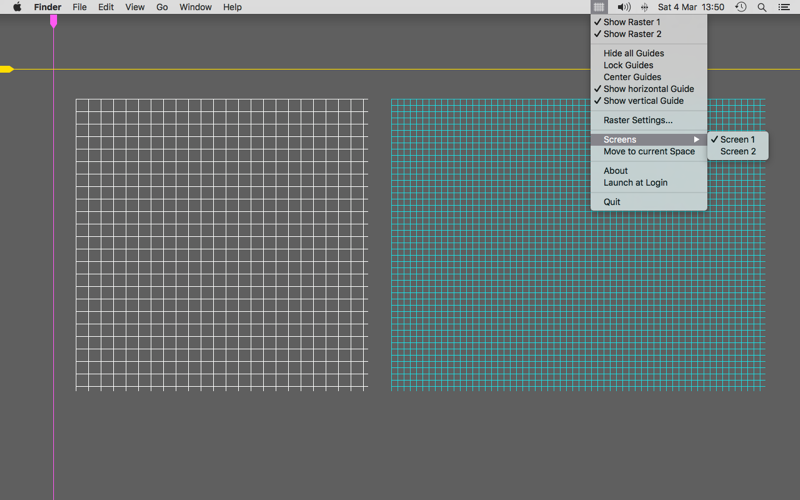This screenshot has height=500, width=800.
Task: Click the yellow horizontal guide handle
Action: click(x=7, y=69)
